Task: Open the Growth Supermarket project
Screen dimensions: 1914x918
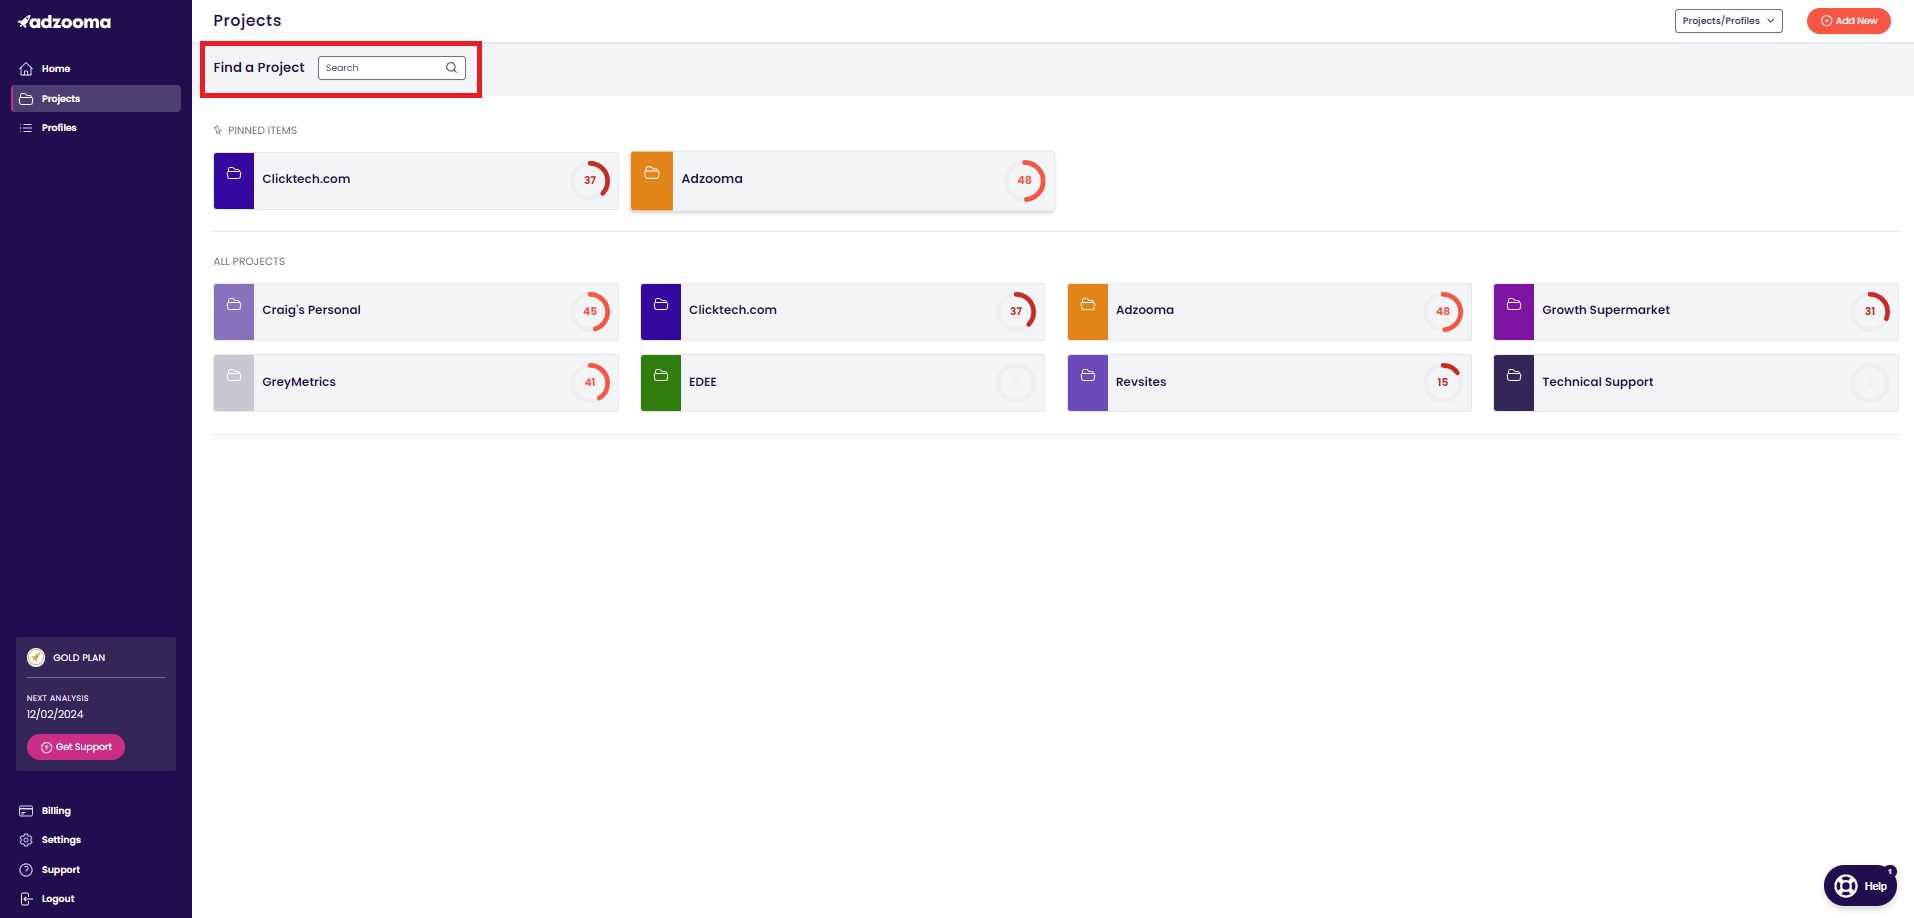Action: pyautogui.click(x=1696, y=312)
